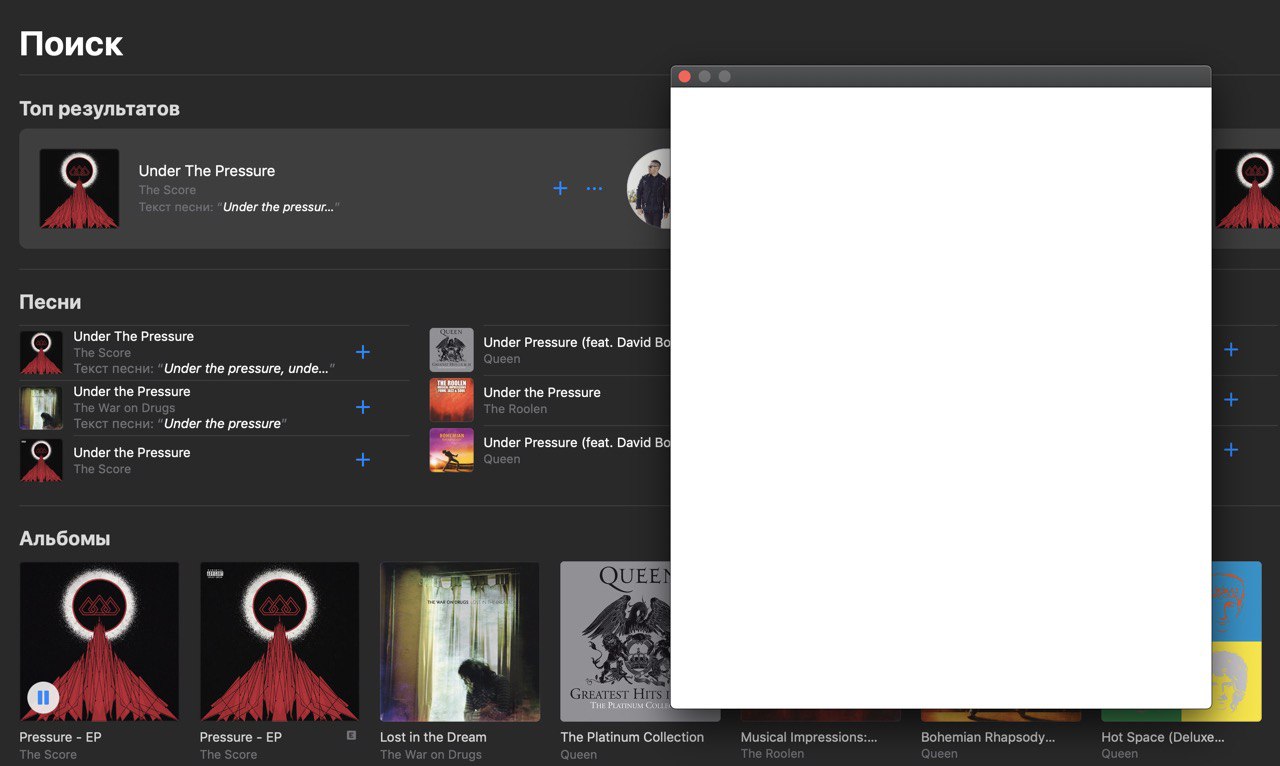Open album title "Hot Space (Deluxe..."

(x=1163, y=737)
